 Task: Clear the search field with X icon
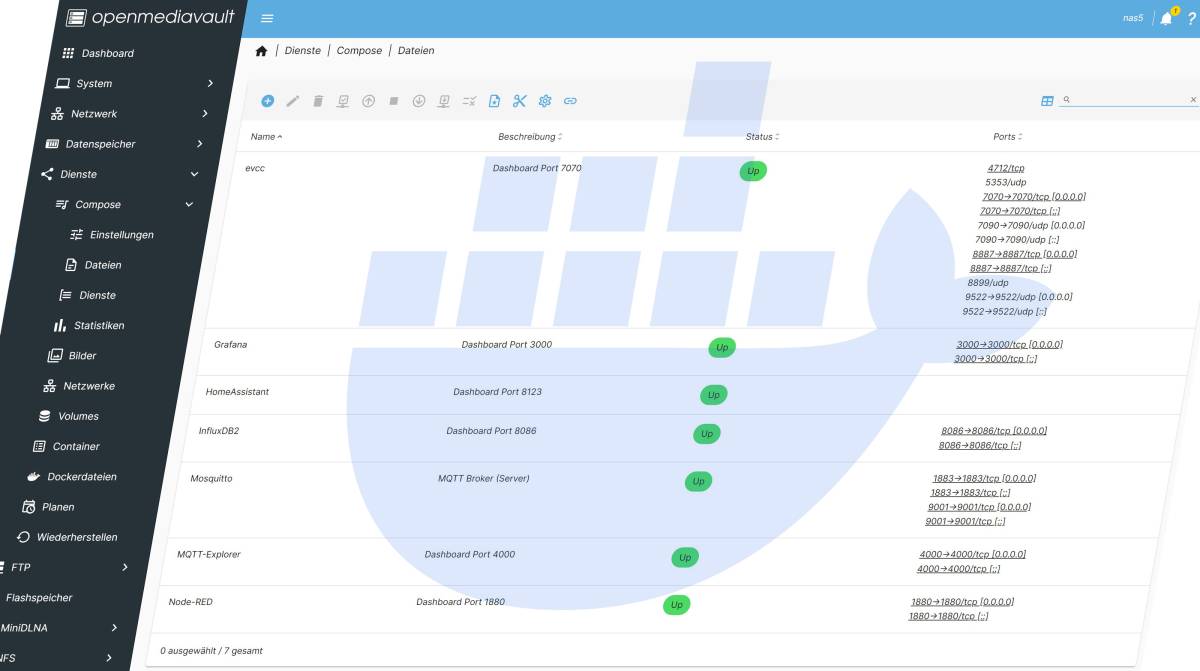coord(1193,100)
